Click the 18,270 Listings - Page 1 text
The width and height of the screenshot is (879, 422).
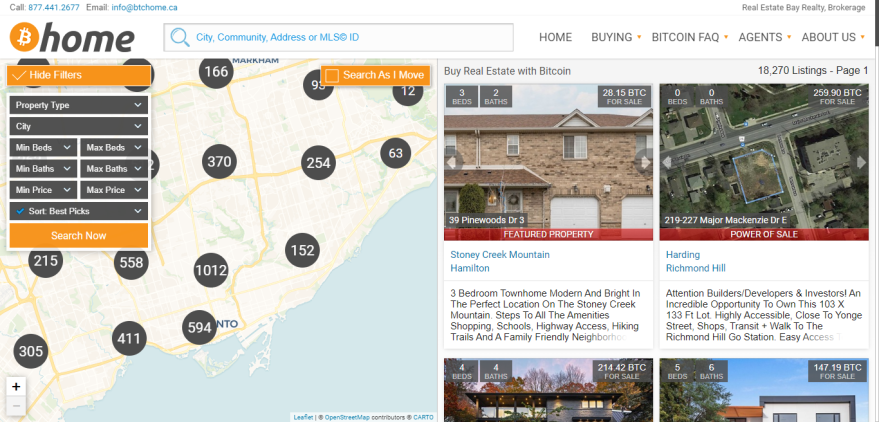tap(813, 71)
